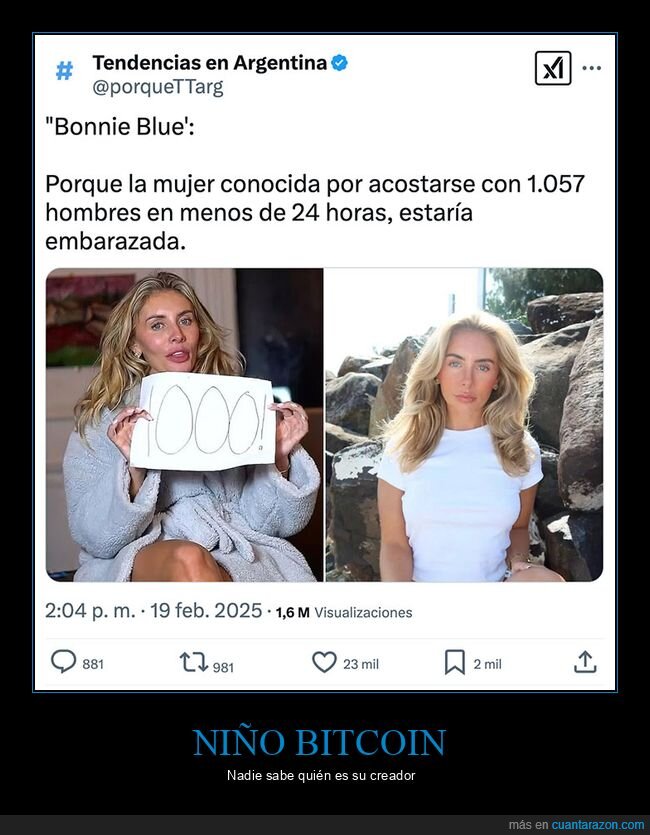Click the 23 mil likes count
The image size is (650, 835).
coord(361,664)
